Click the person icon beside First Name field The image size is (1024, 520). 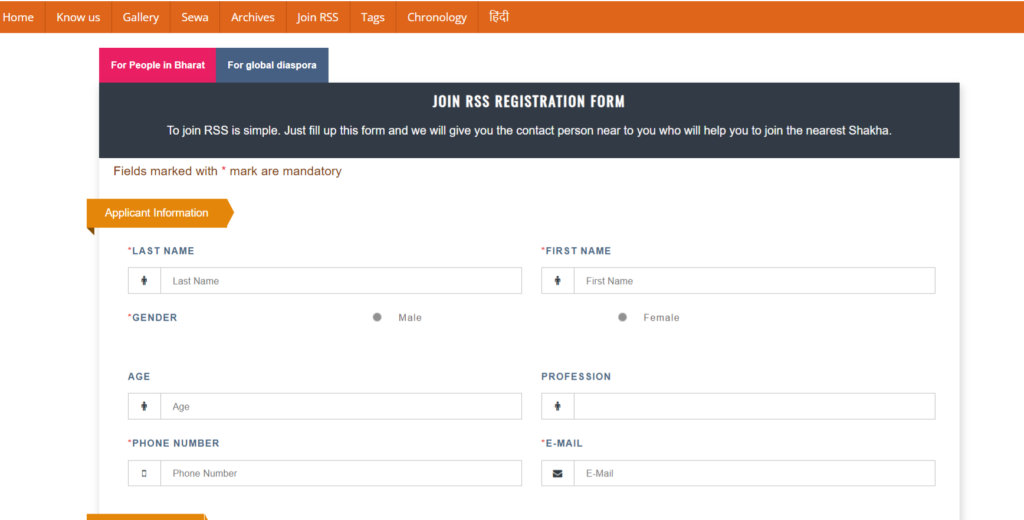557,281
